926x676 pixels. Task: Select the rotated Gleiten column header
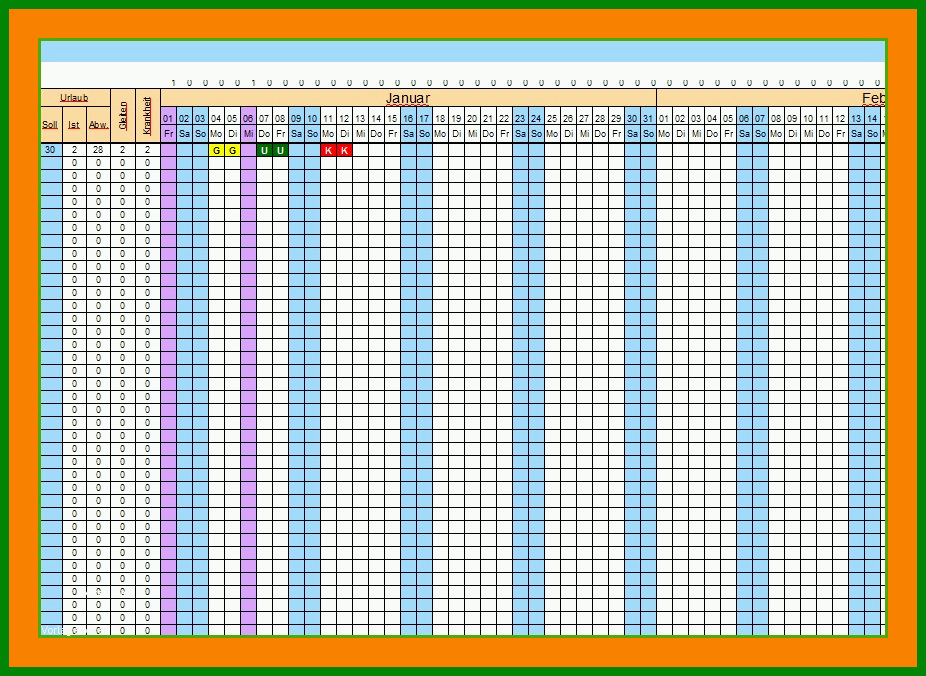pos(123,116)
